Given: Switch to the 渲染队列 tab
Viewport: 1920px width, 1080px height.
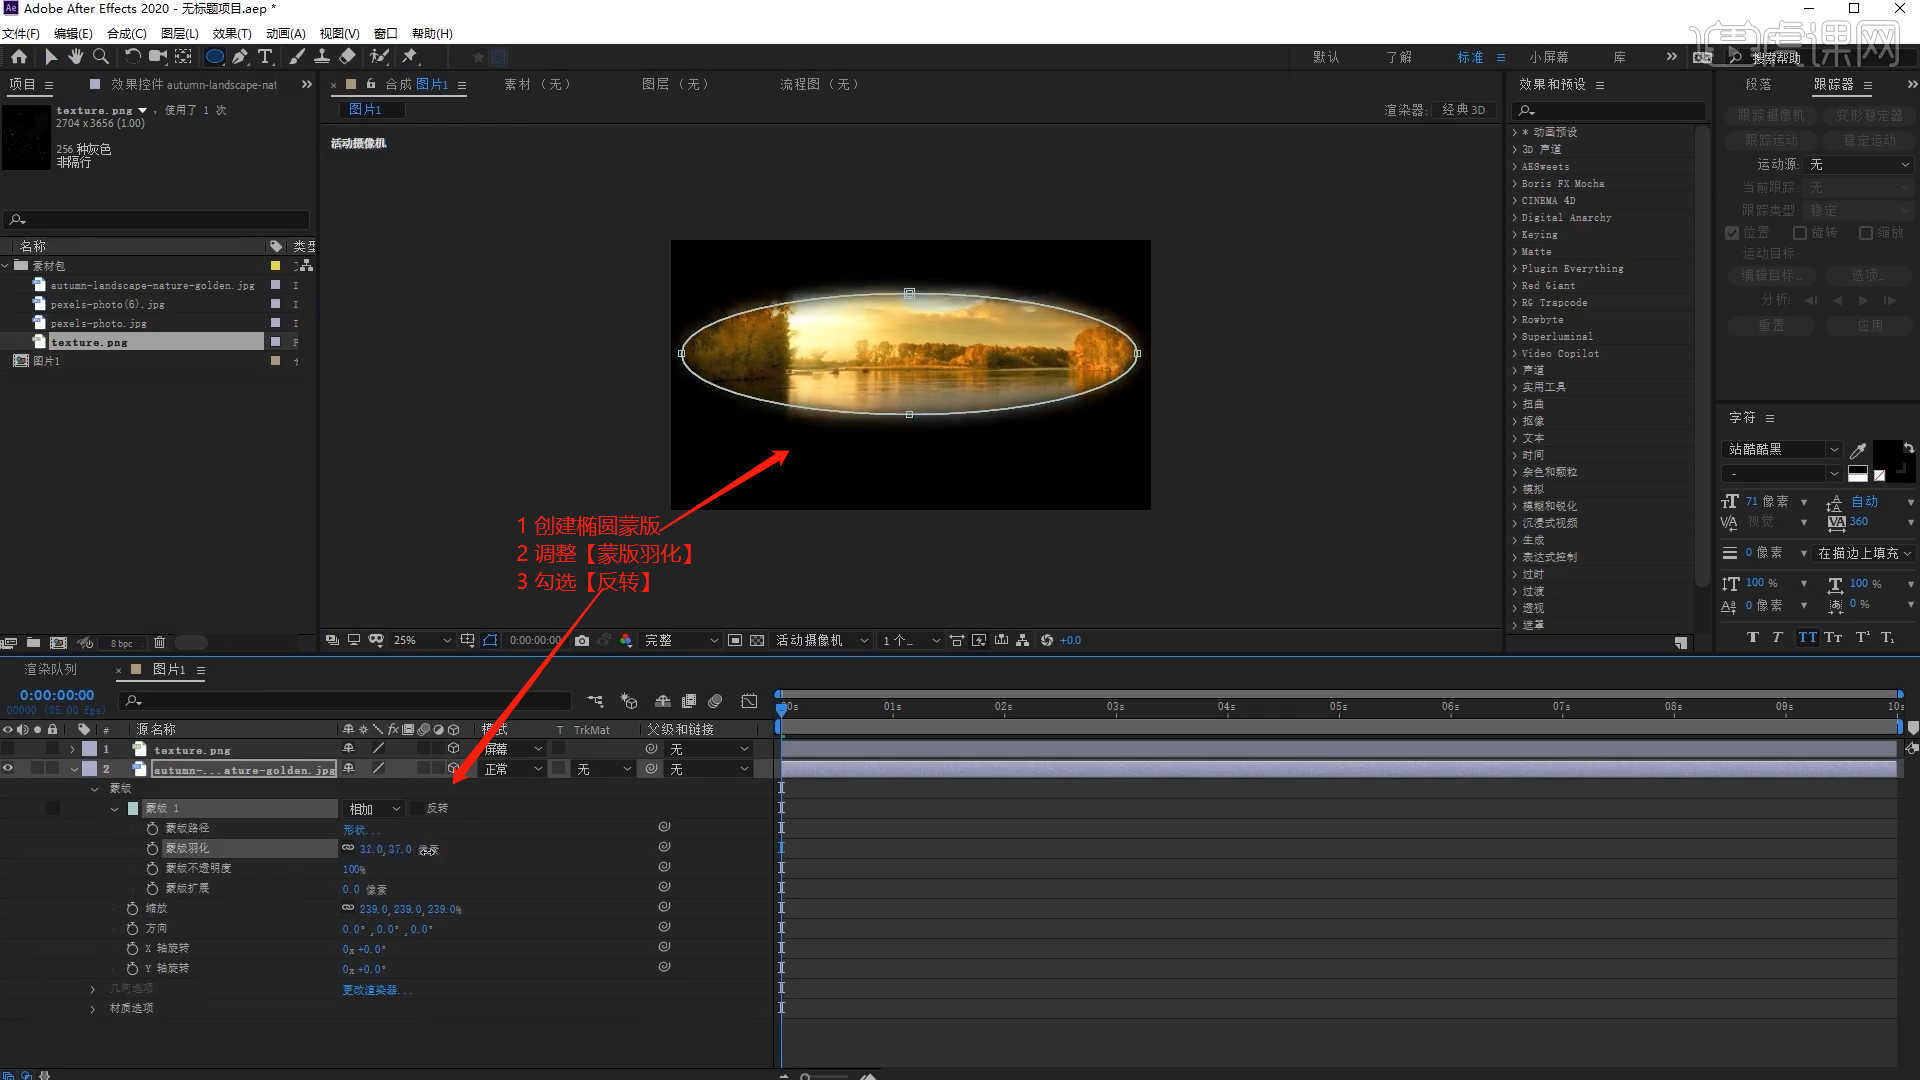Looking at the screenshot, I should point(50,669).
